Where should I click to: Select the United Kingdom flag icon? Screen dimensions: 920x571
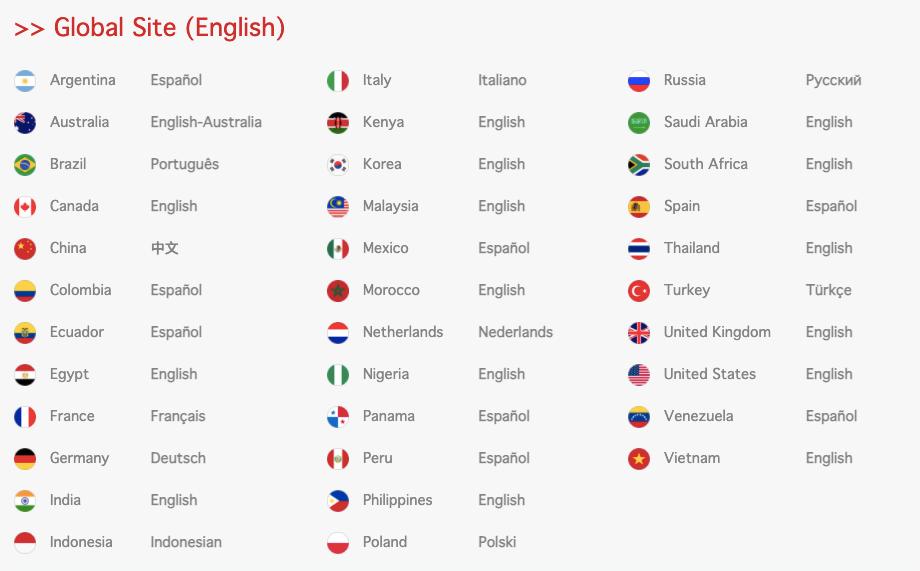point(639,333)
